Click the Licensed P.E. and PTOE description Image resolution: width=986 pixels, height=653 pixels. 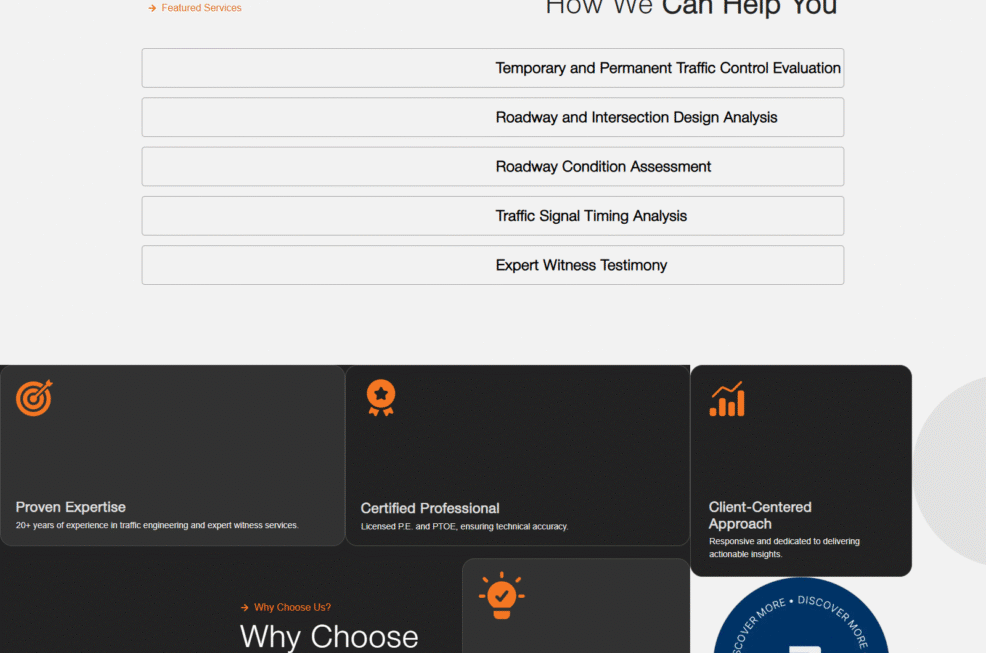pyautogui.click(x=465, y=527)
